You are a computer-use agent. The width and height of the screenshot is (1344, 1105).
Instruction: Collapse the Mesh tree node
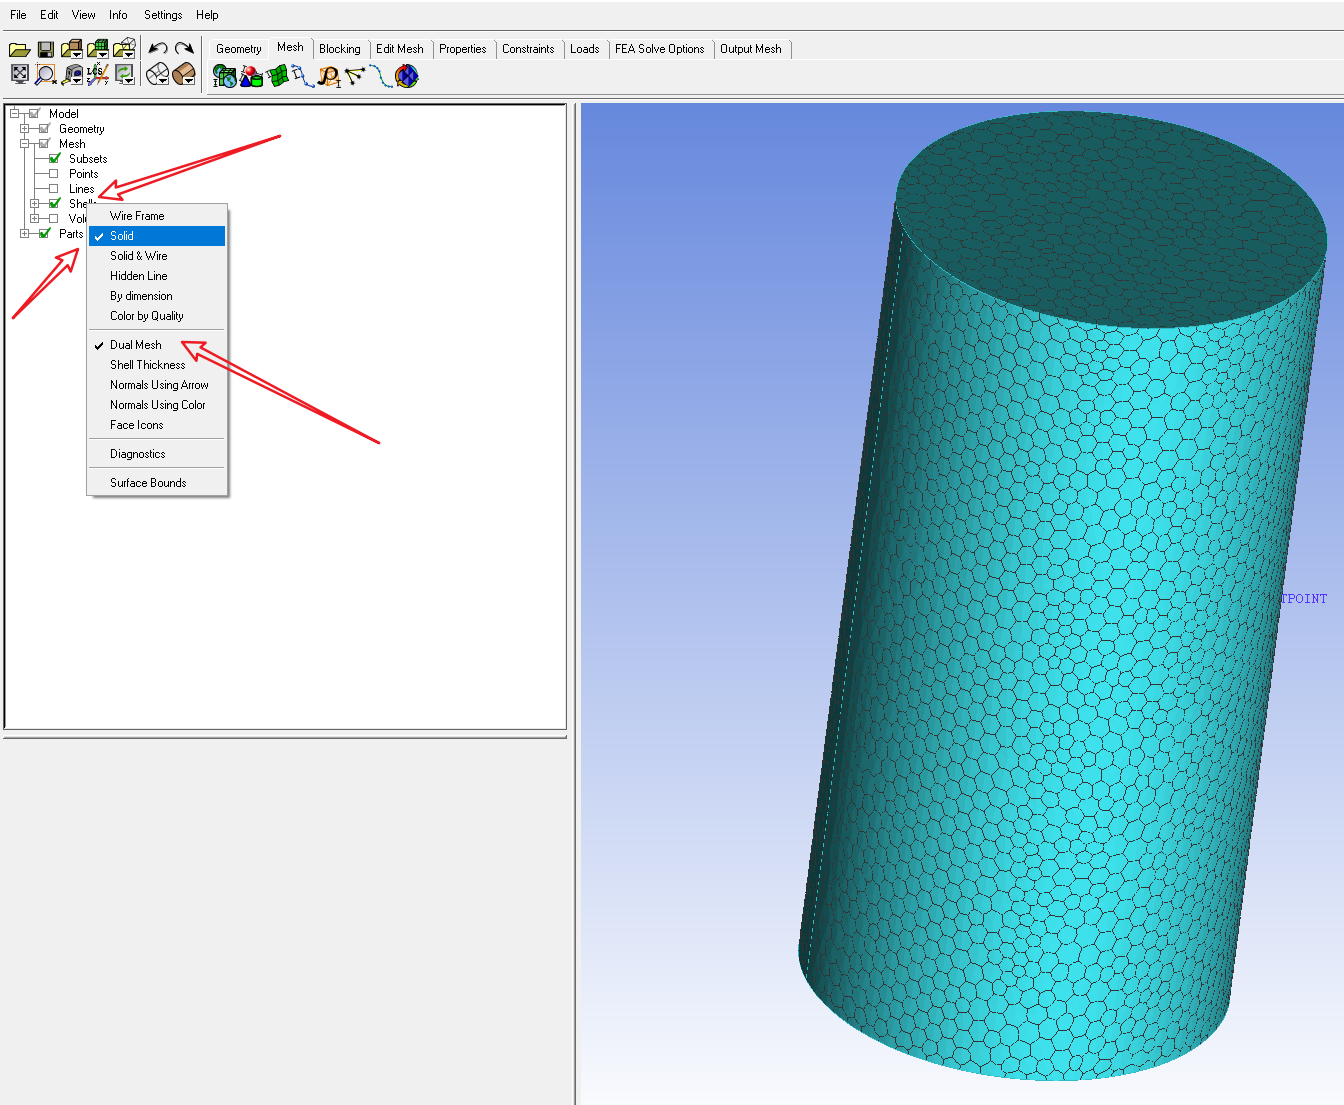click(x=24, y=144)
